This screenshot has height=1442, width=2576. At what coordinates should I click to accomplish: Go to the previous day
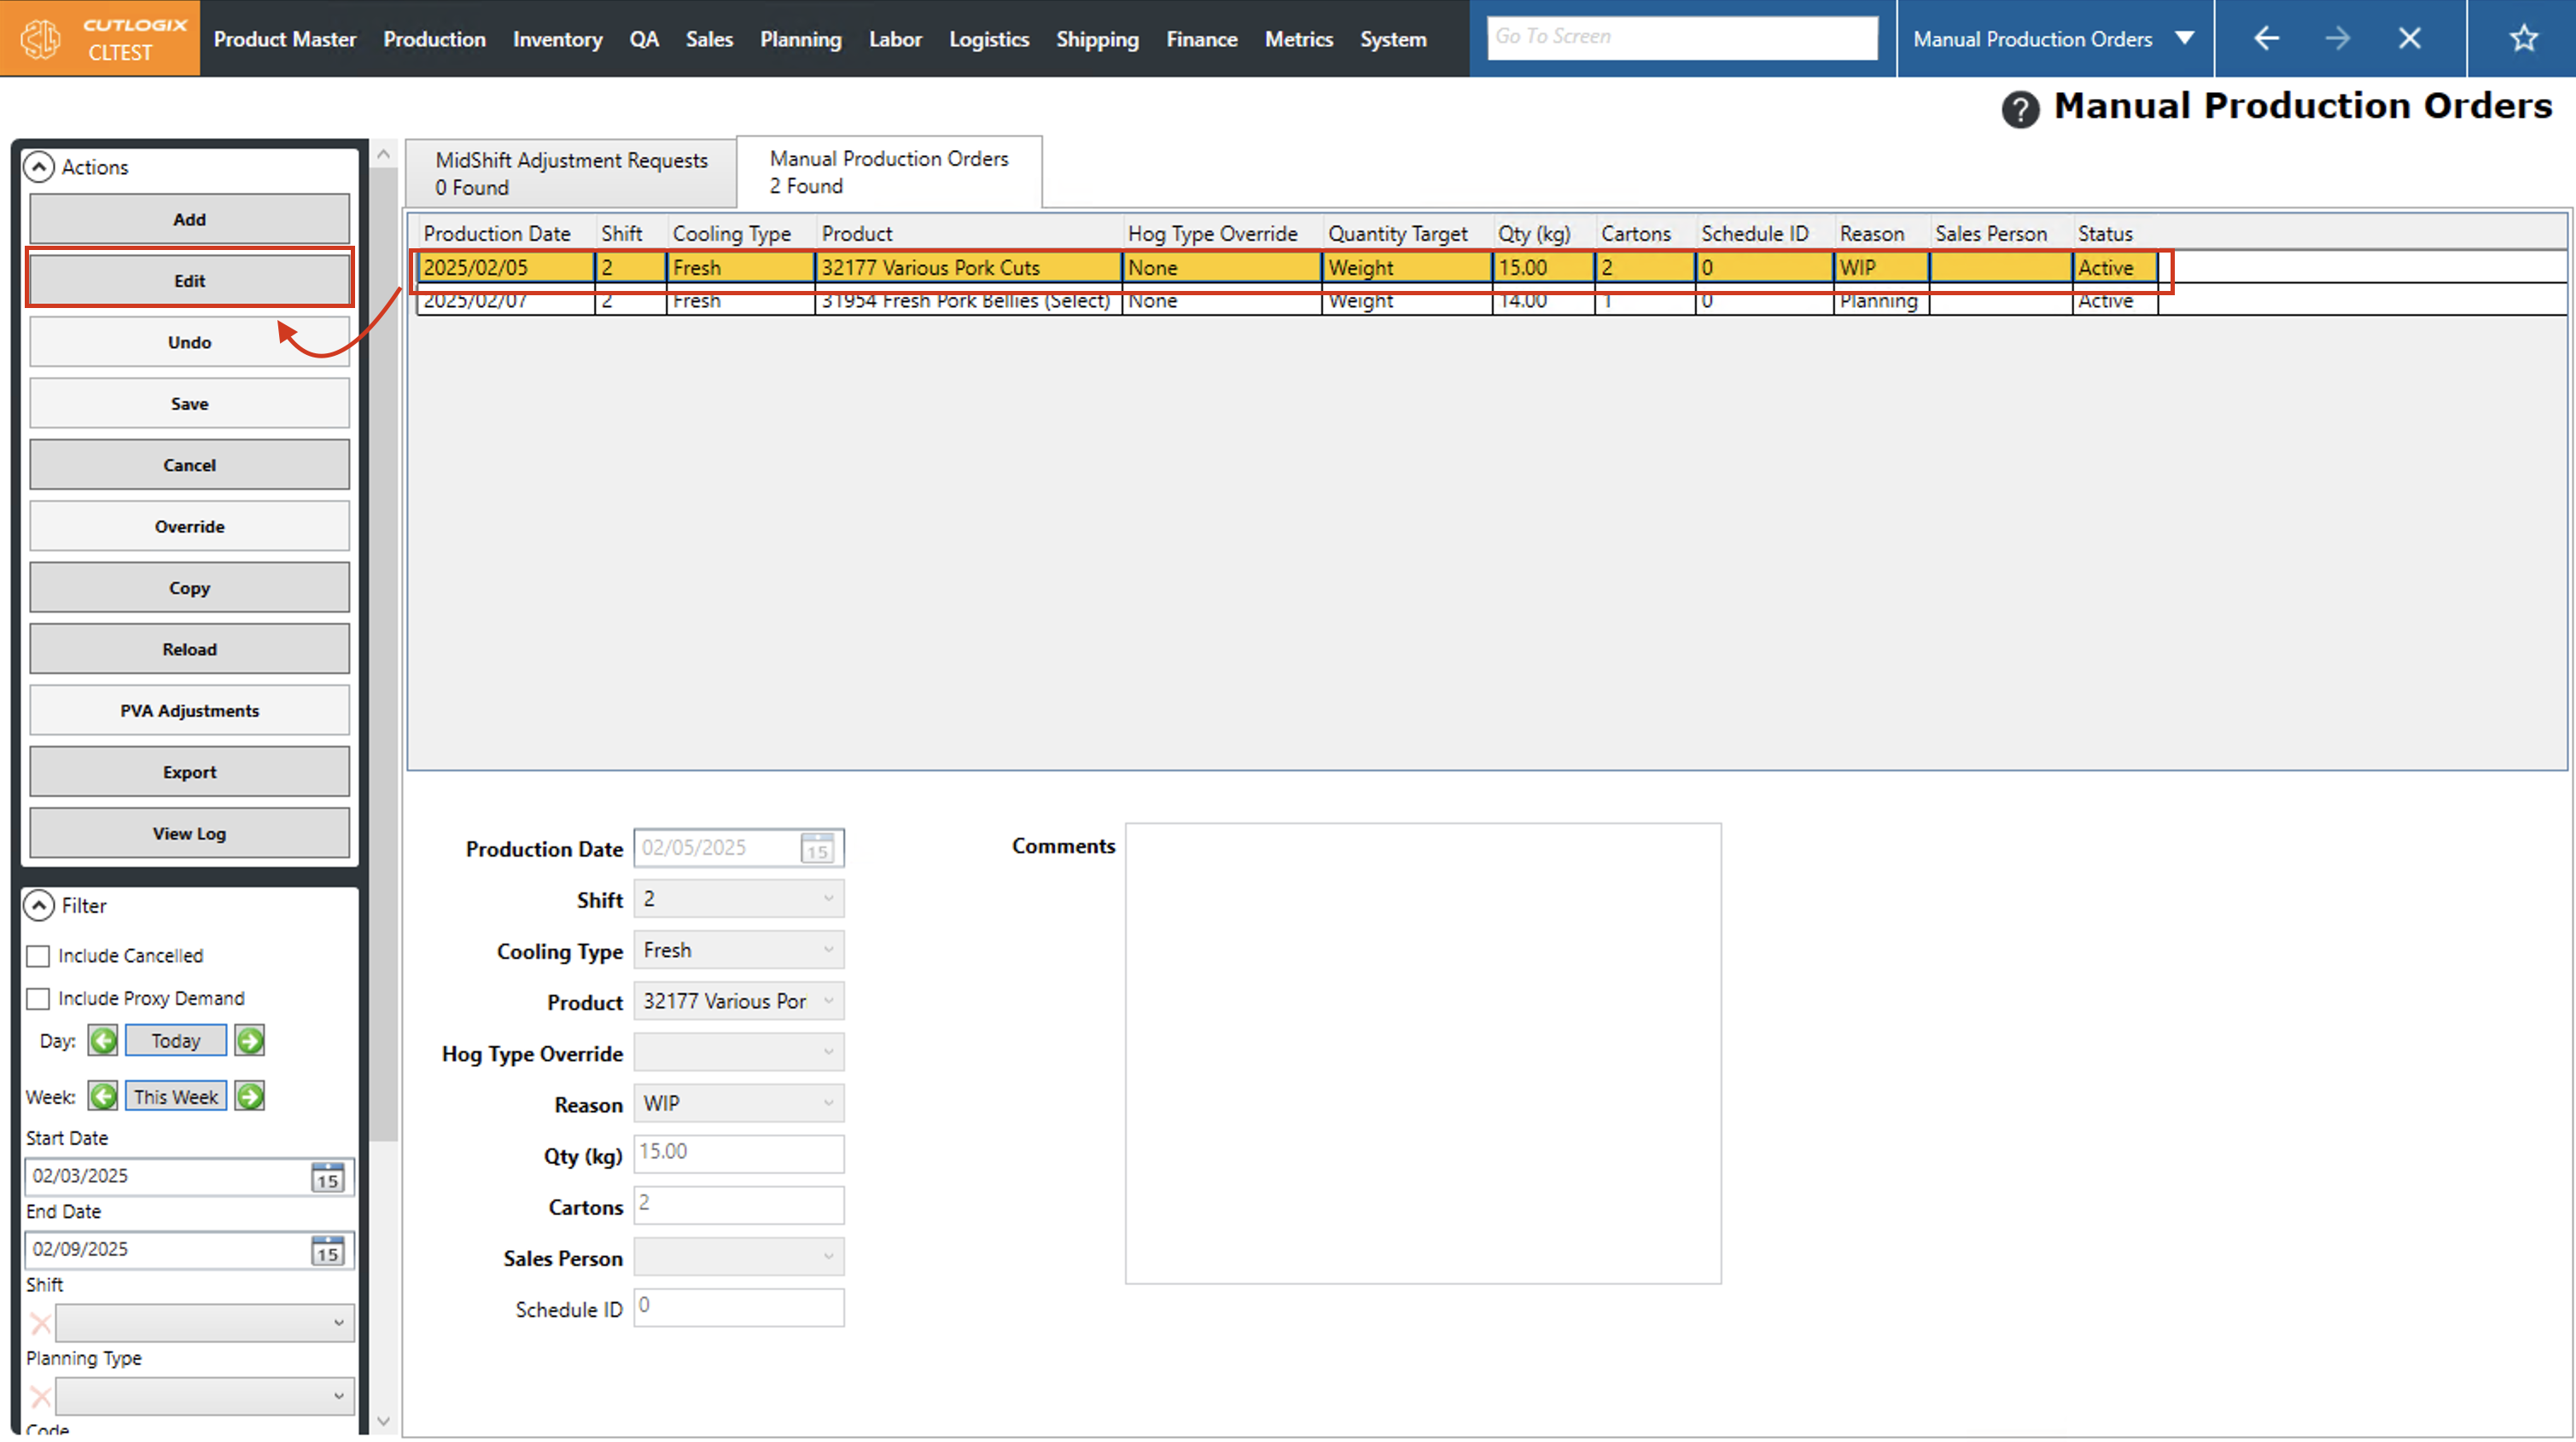coord(102,1041)
